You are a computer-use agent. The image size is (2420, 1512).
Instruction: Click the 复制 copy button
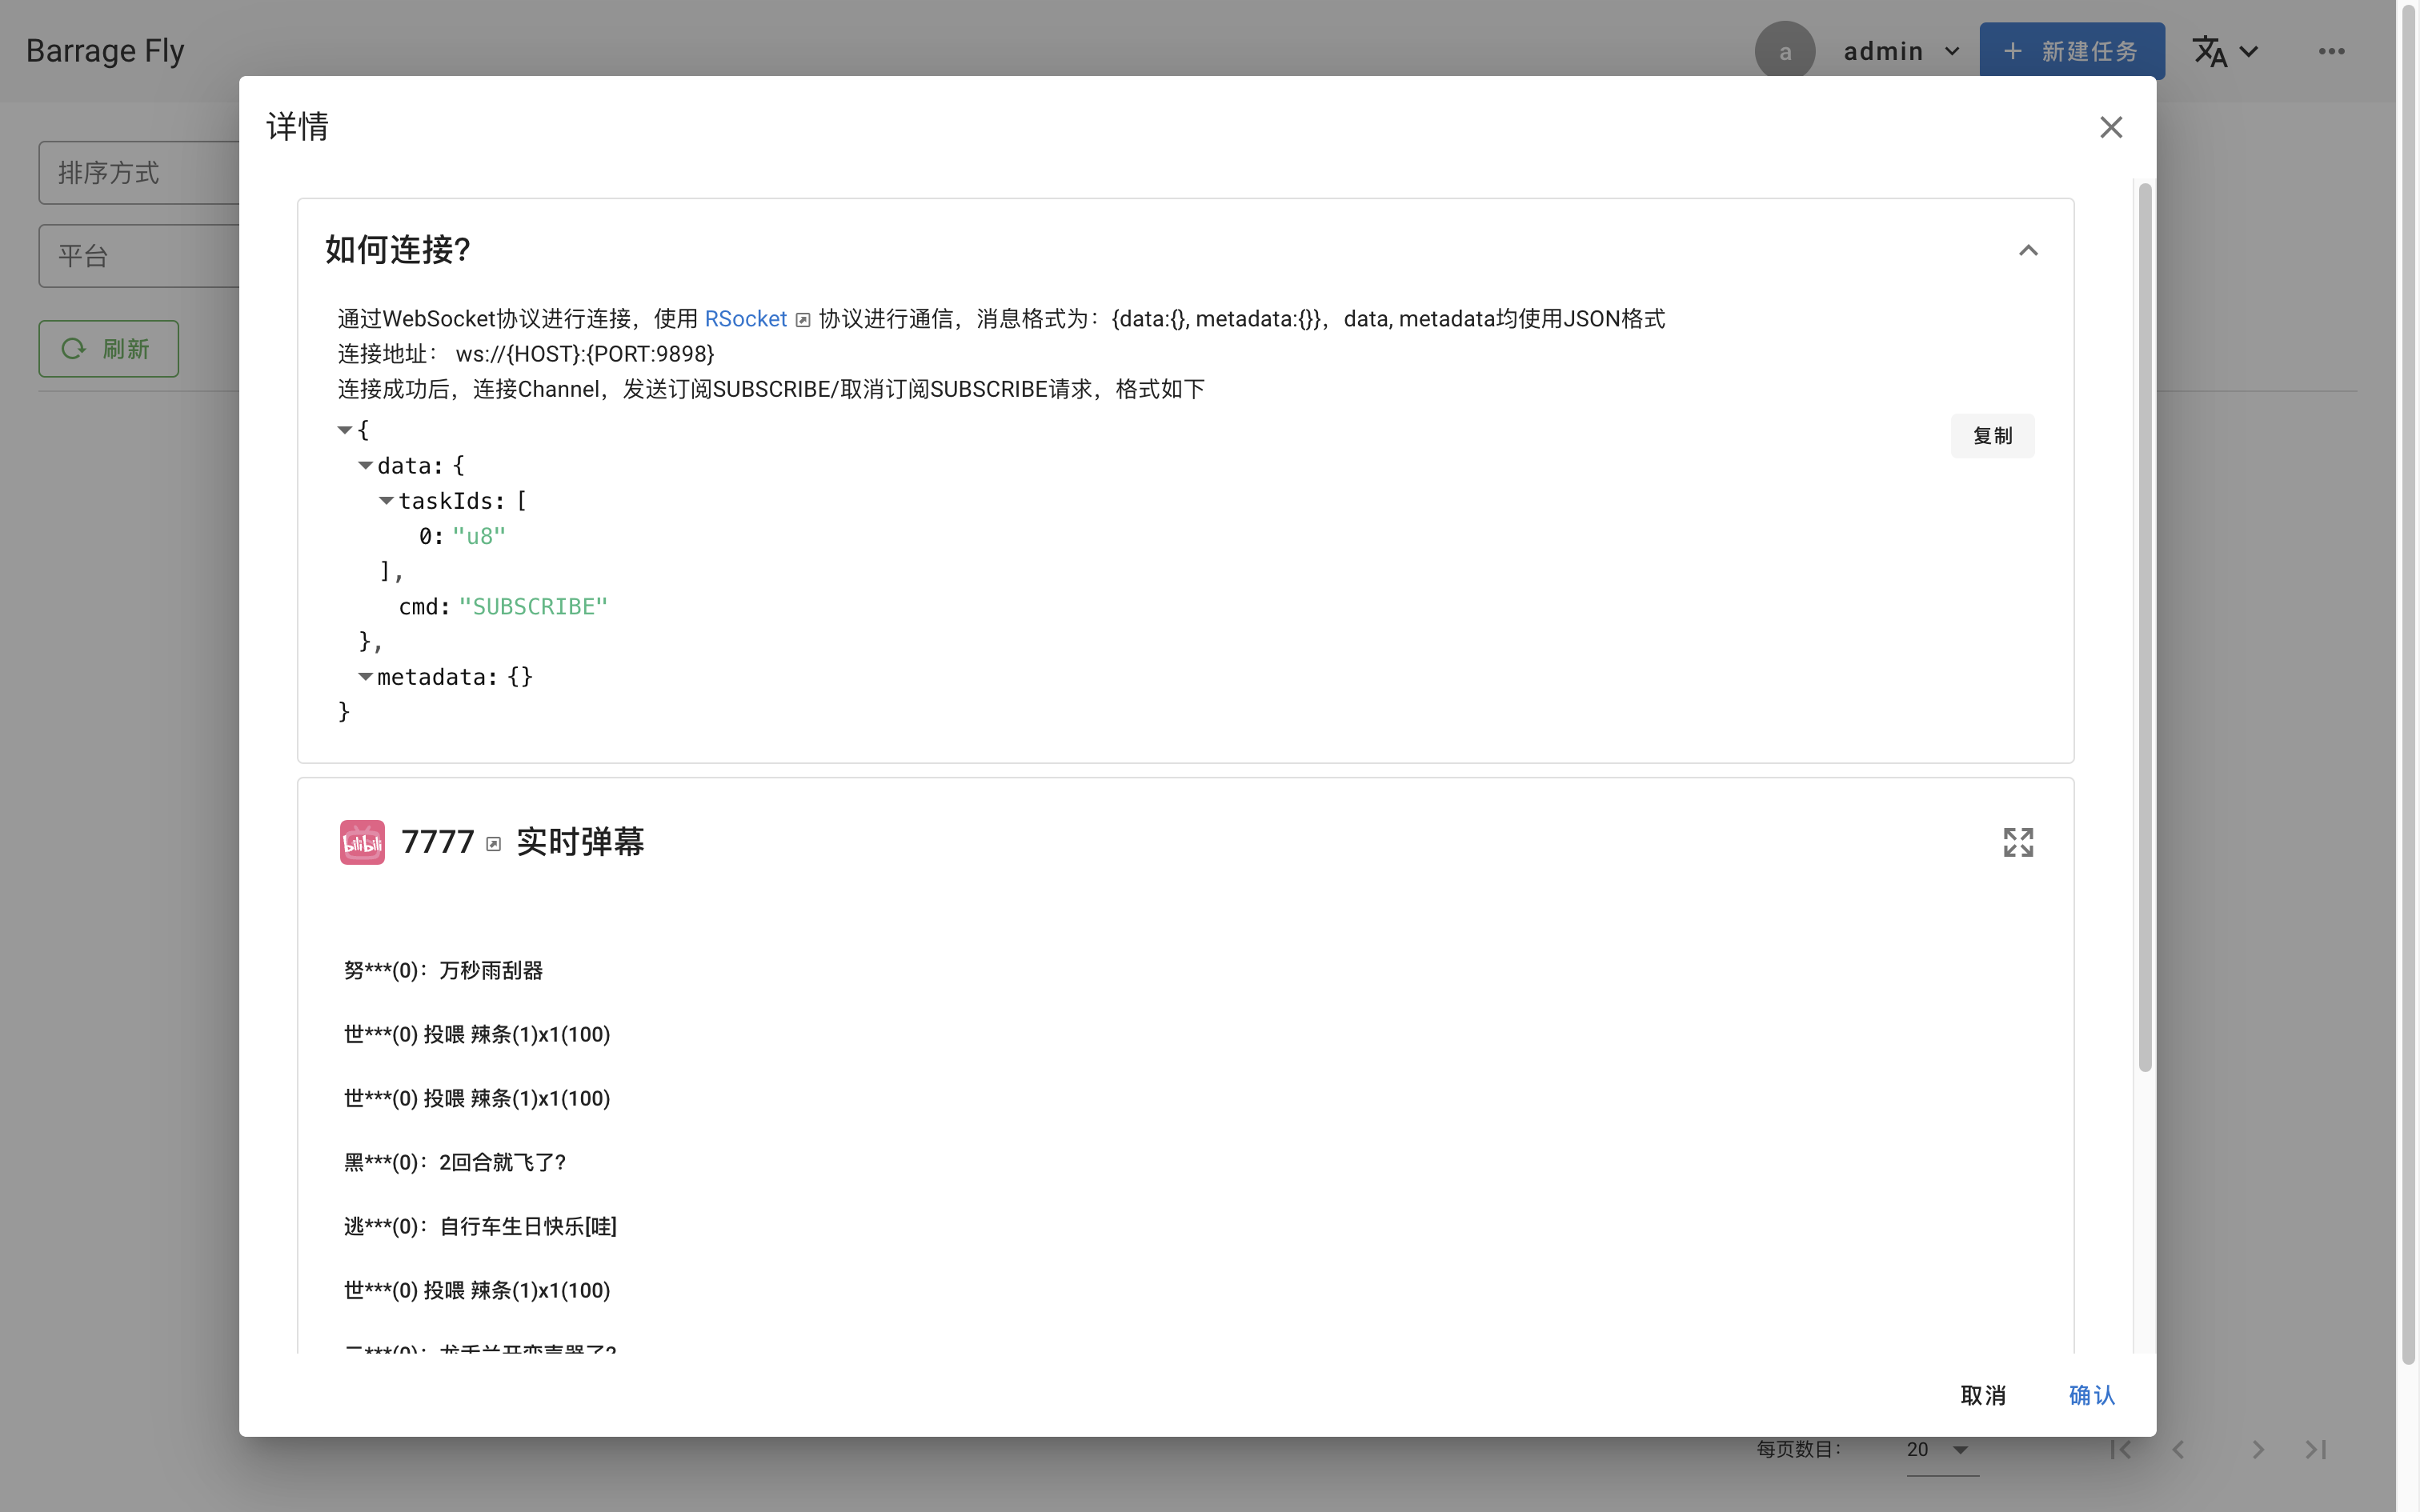coord(1991,436)
